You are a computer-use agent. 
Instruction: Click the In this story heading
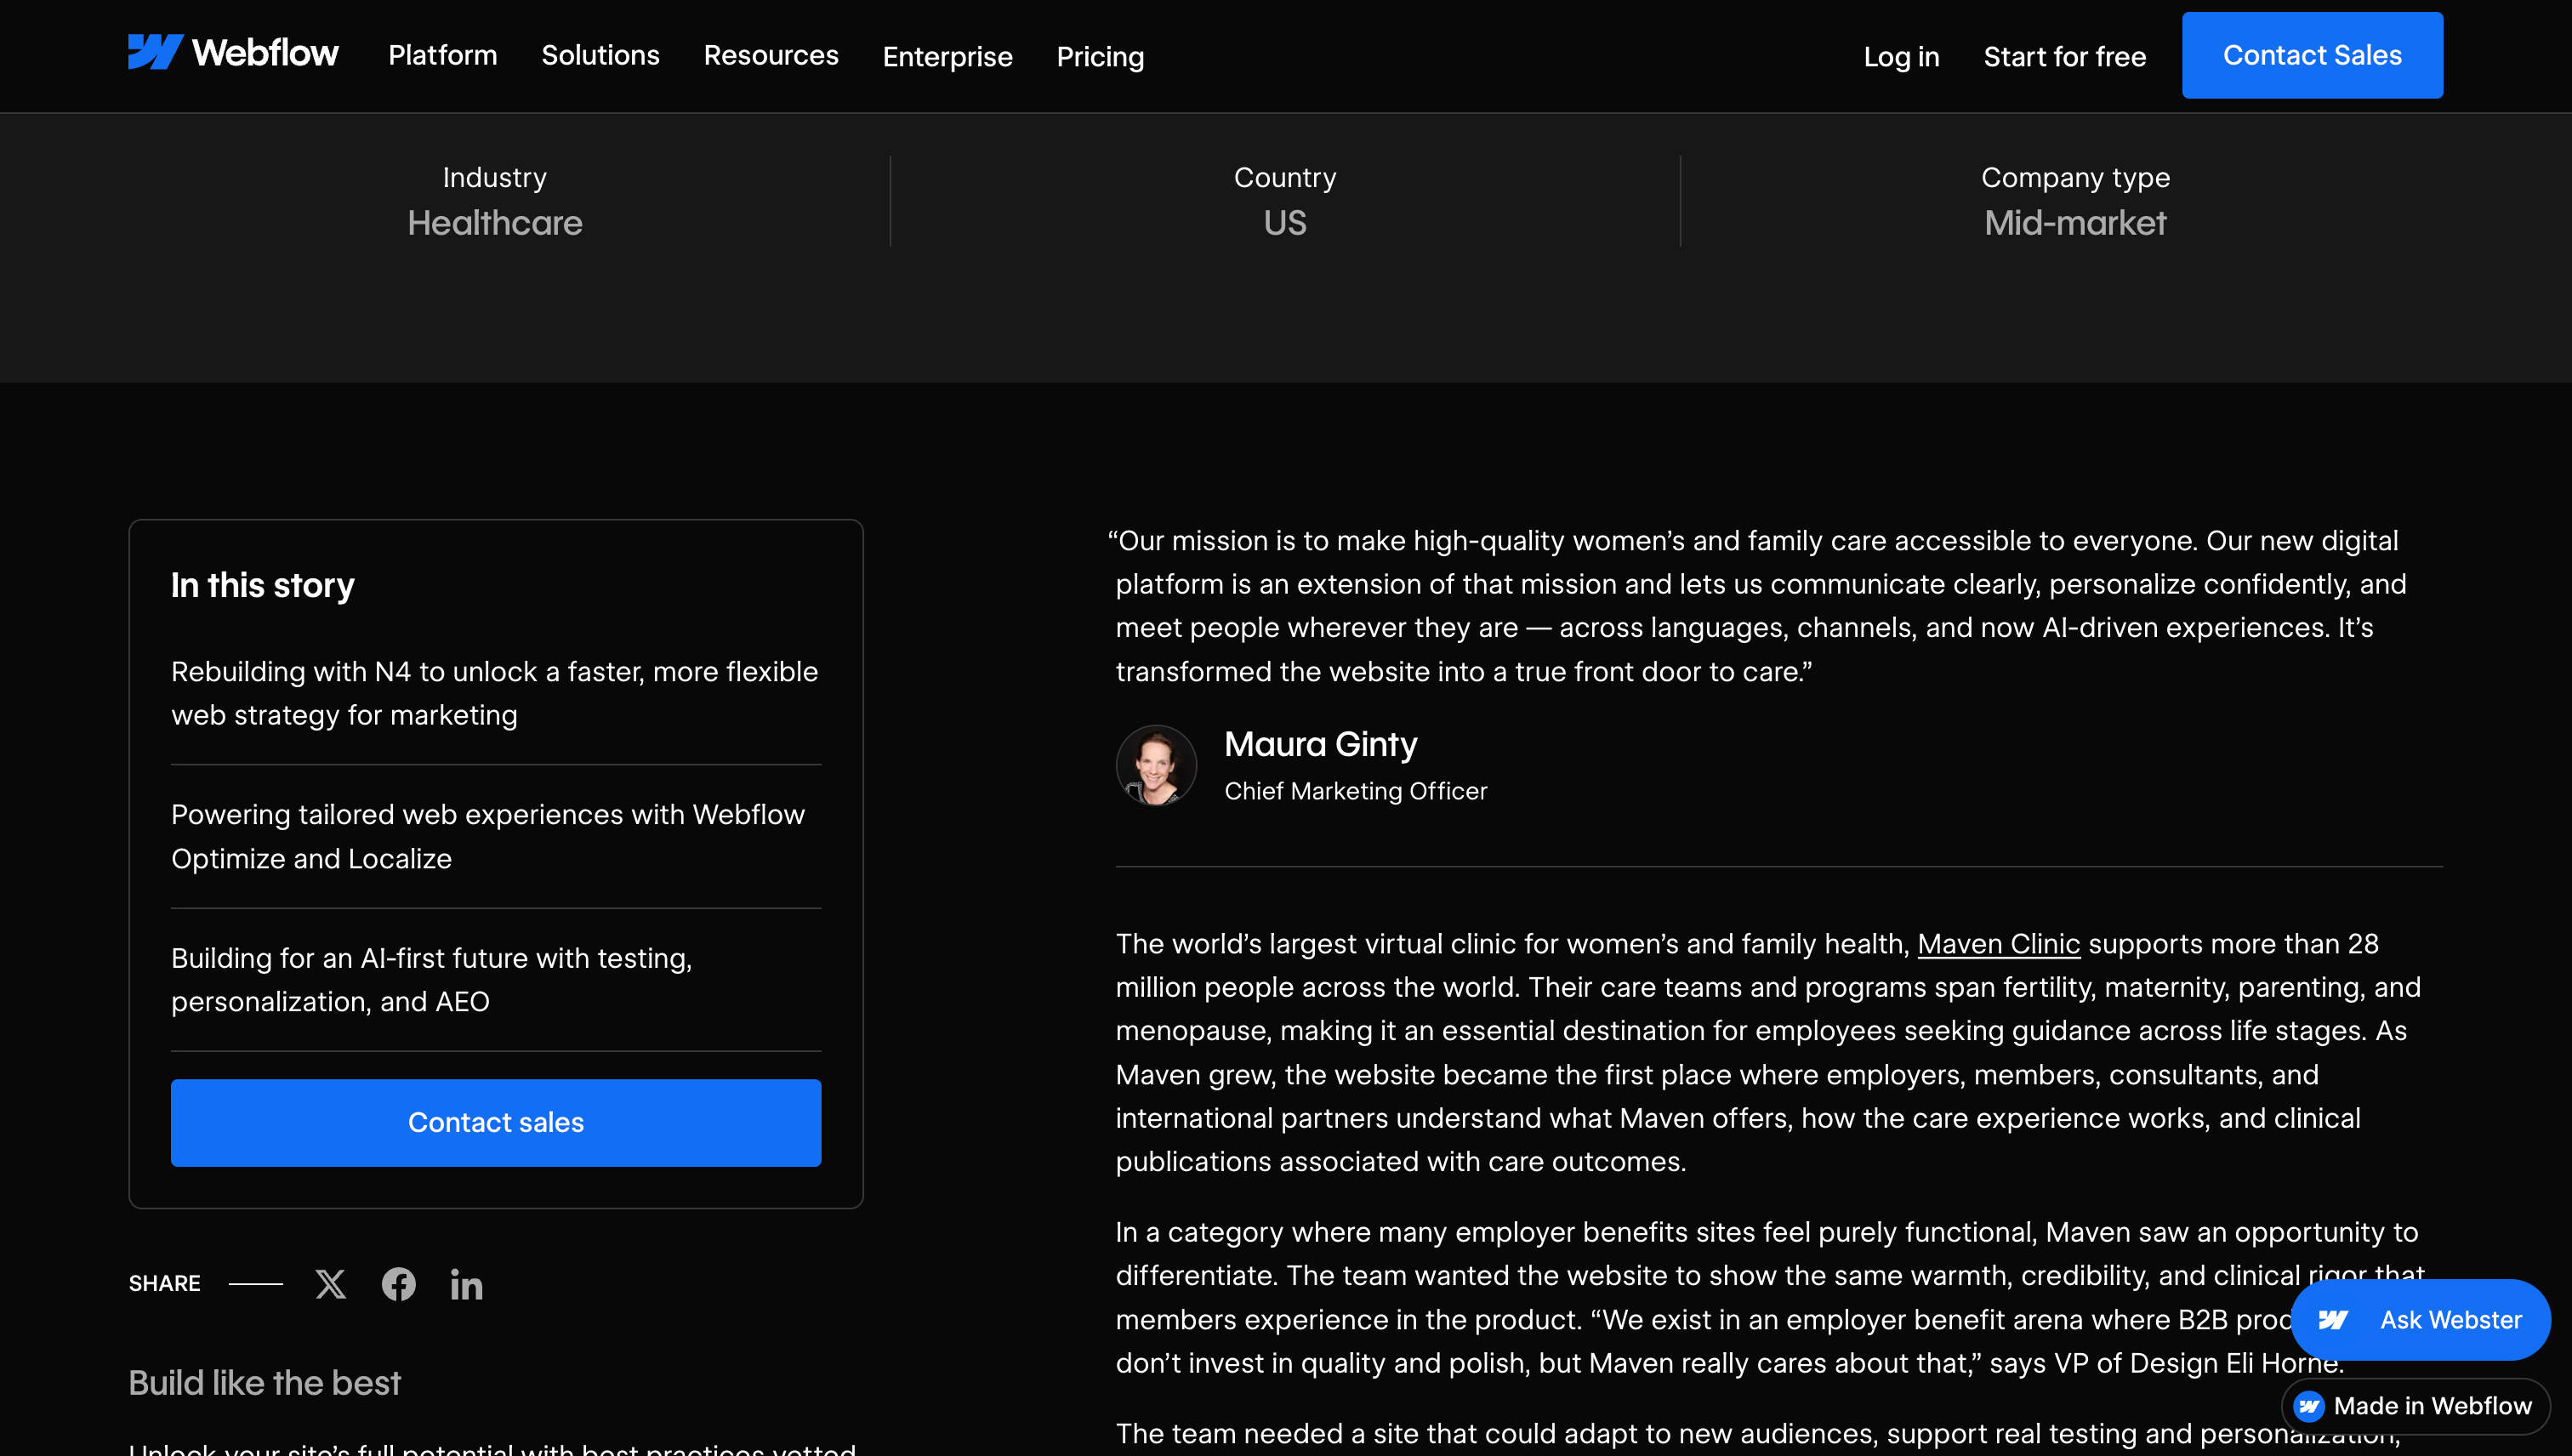tap(263, 585)
